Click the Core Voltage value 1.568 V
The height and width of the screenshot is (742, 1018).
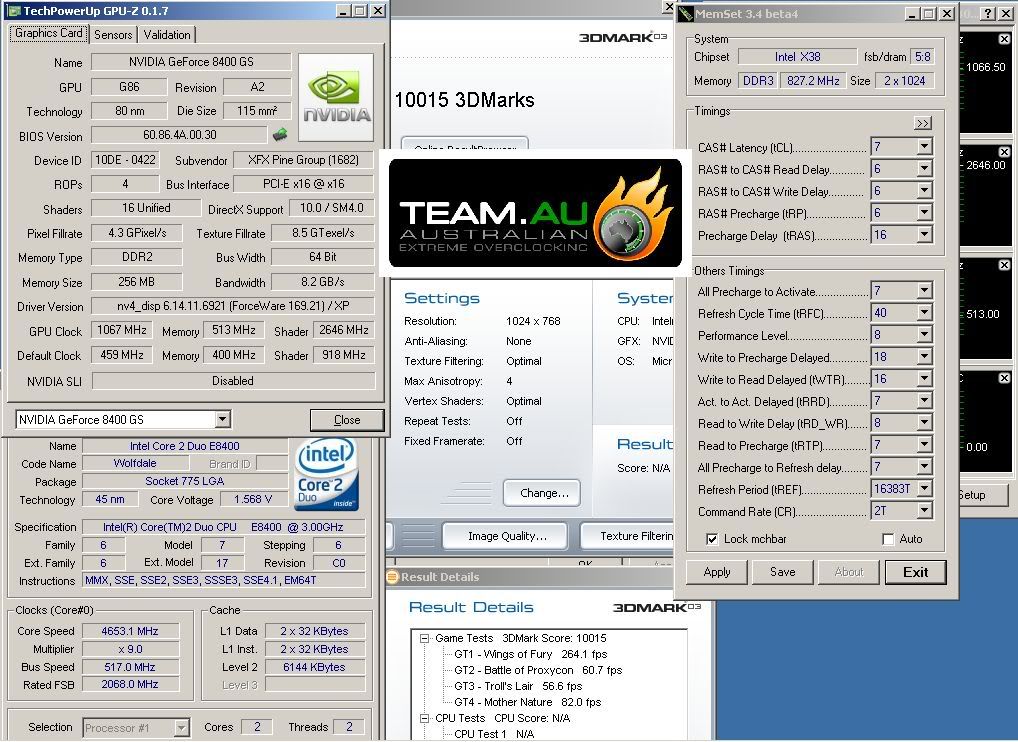pyautogui.click(x=253, y=499)
